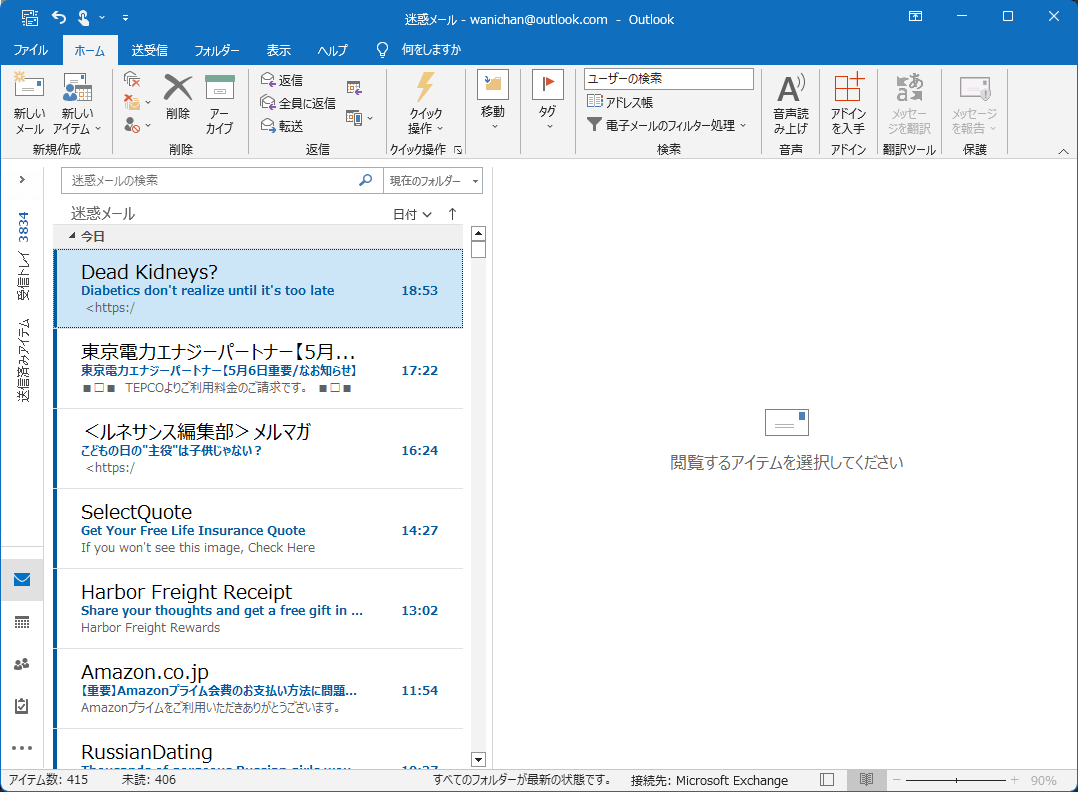The image size is (1078, 792).
Task: Switch to normal view in status bar
Action: tap(827, 780)
